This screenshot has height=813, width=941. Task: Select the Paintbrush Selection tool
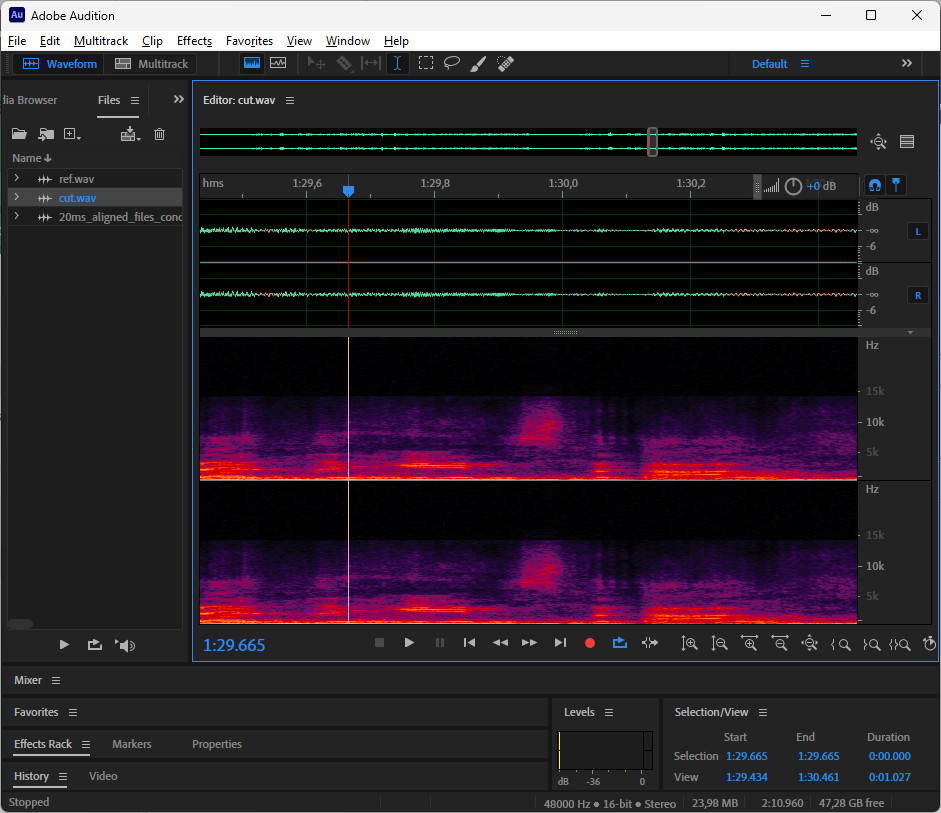point(478,63)
